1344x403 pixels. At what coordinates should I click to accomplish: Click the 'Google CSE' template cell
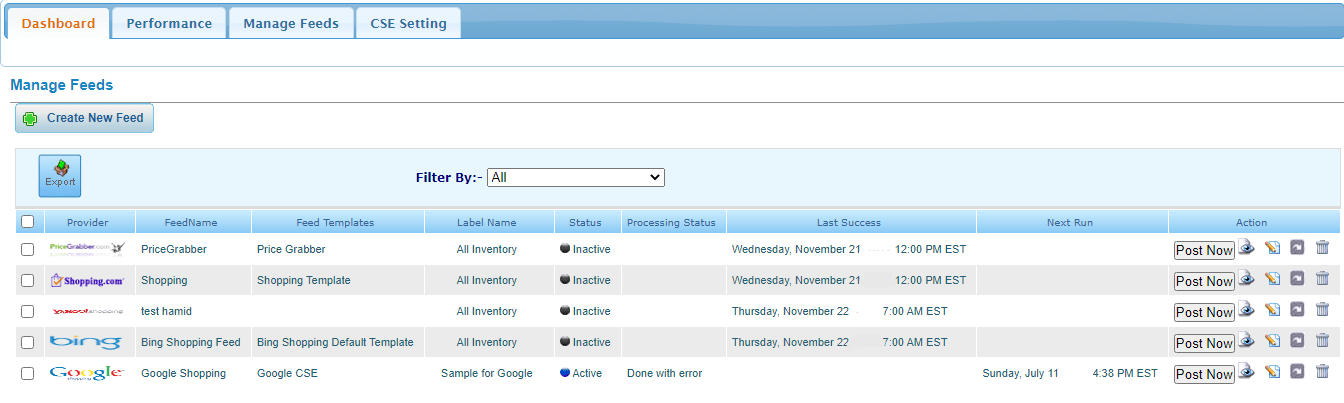[x=289, y=373]
